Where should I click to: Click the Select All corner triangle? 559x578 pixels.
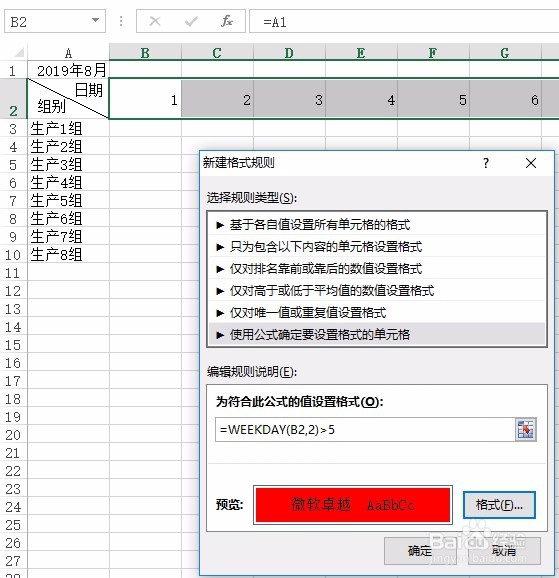[18, 52]
